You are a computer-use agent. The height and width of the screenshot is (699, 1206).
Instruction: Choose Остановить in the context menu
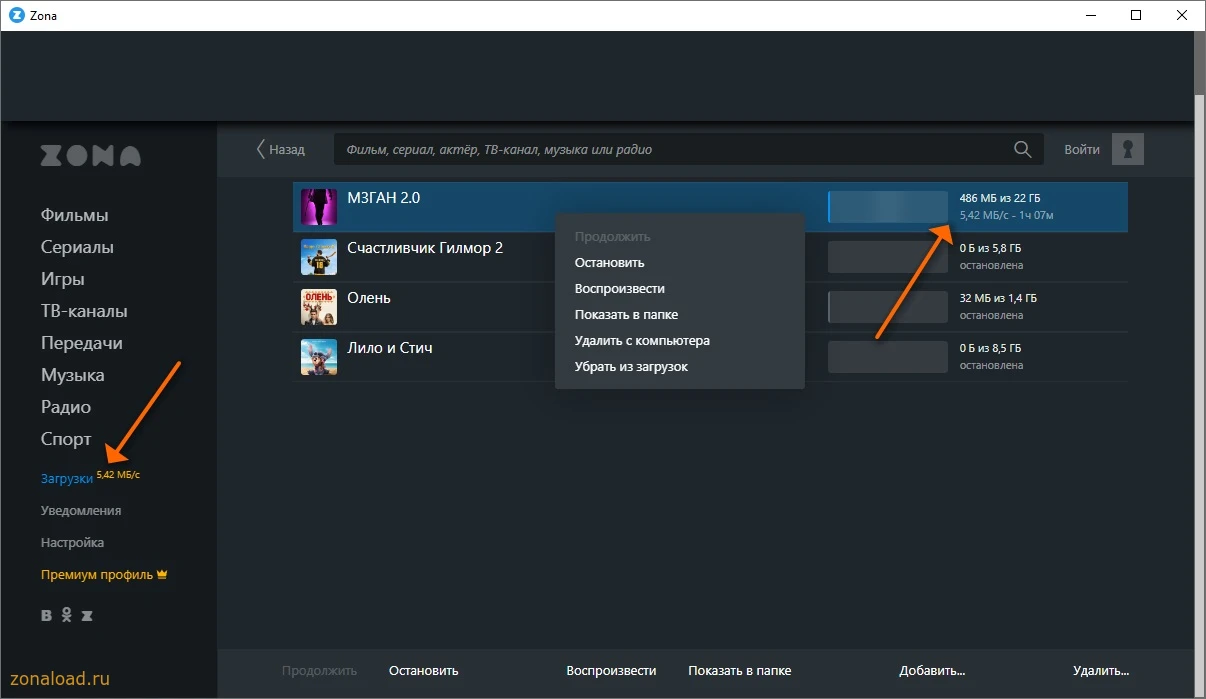click(609, 263)
